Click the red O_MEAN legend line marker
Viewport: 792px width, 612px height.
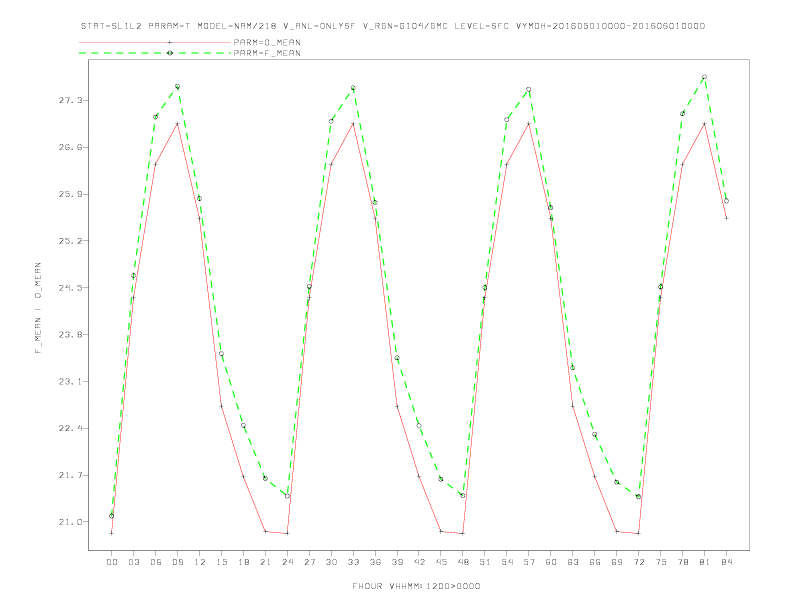(x=170, y=42)
